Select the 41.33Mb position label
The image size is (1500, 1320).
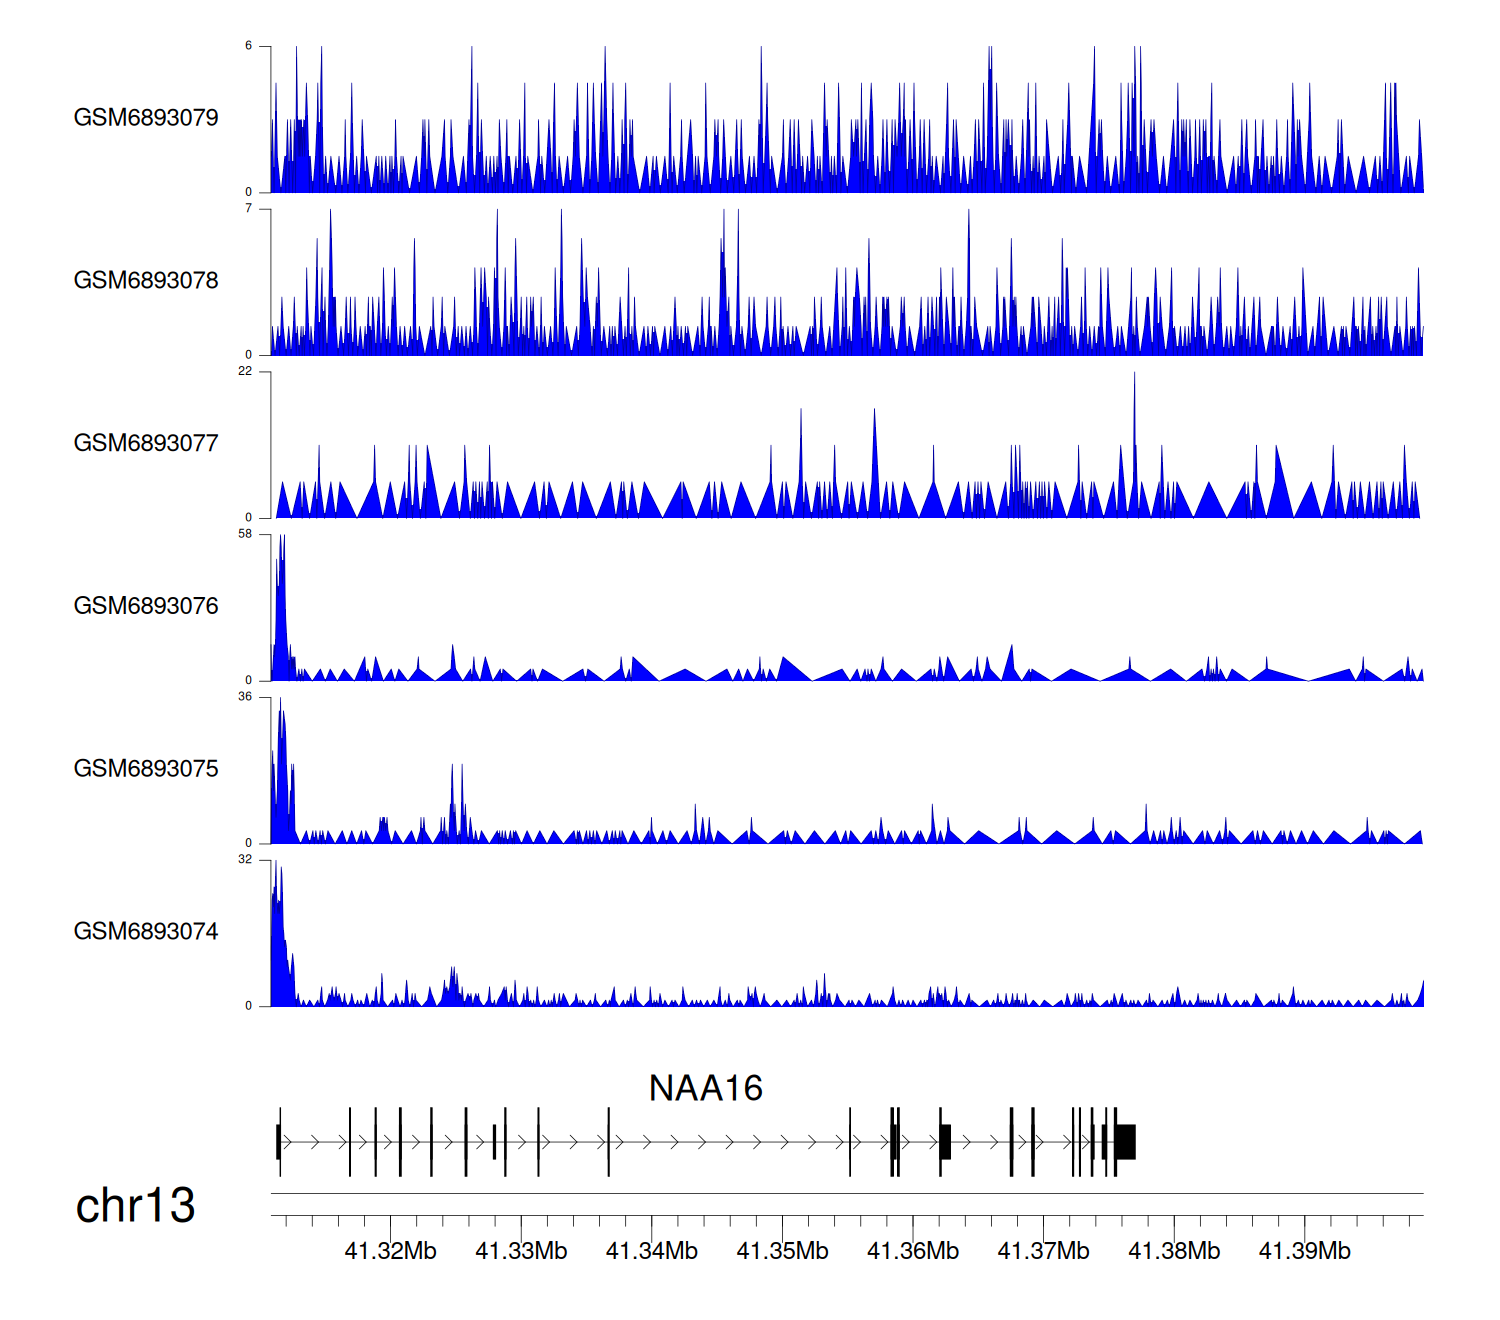pos(521,1251)
